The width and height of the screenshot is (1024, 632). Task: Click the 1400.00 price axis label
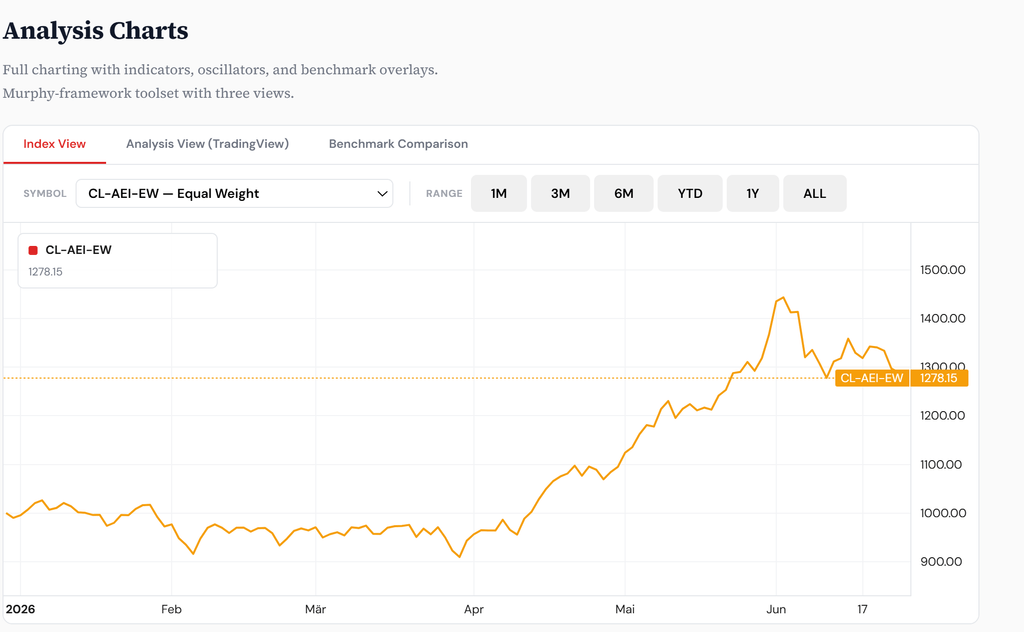942,319
